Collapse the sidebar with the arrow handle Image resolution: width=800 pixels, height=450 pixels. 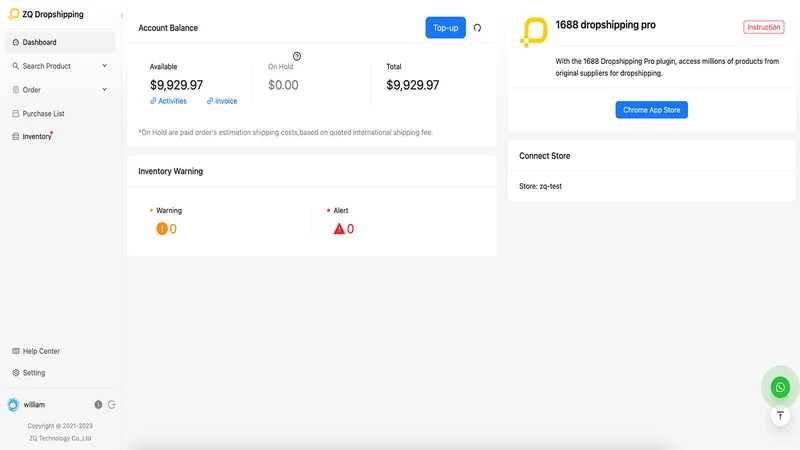[121, 16]
